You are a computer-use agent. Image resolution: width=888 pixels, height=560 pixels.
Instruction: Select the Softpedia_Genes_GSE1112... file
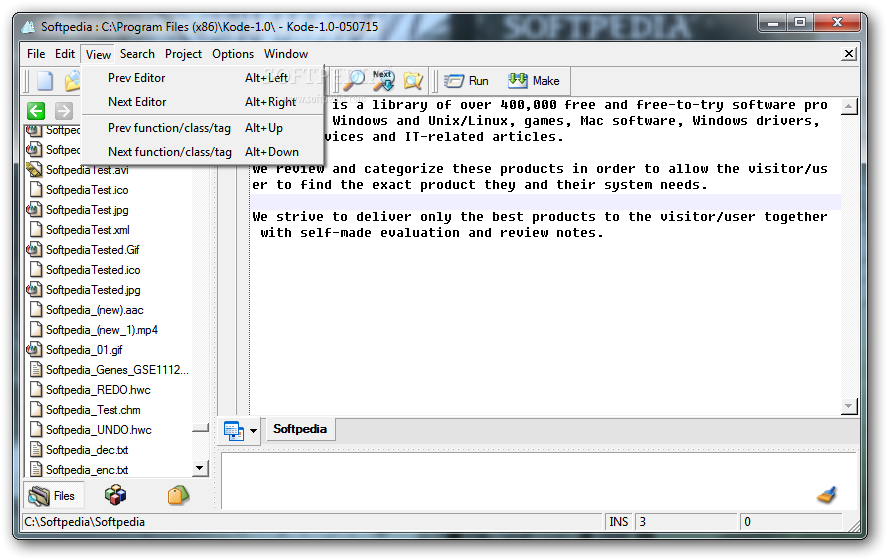pos(117,370)
